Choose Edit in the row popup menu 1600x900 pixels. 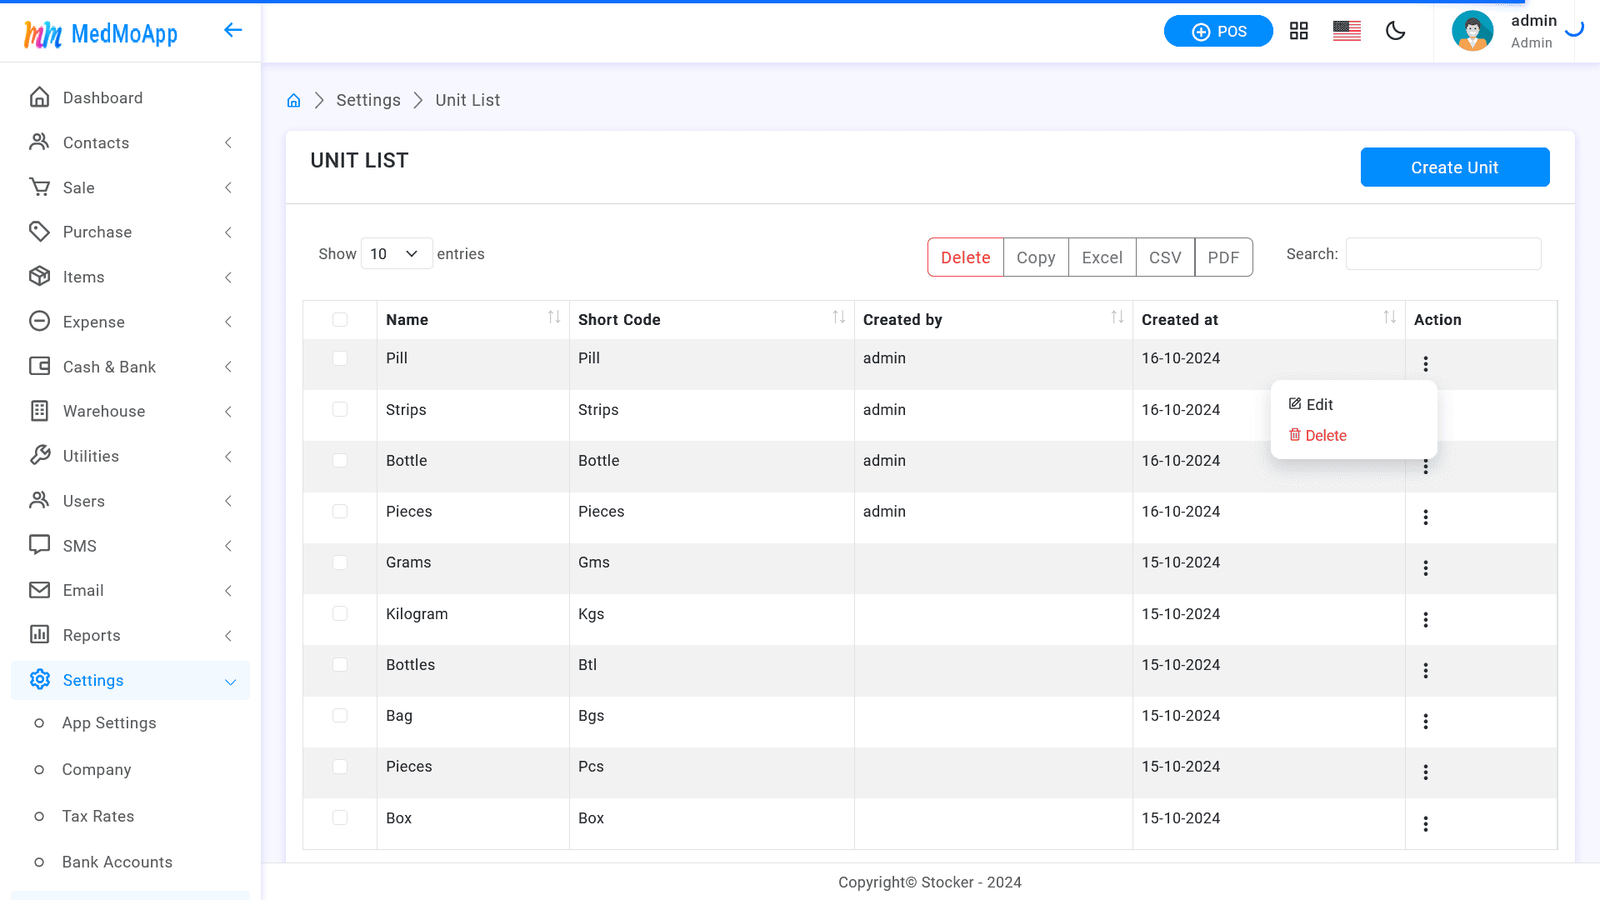[x=1311, y=404]
